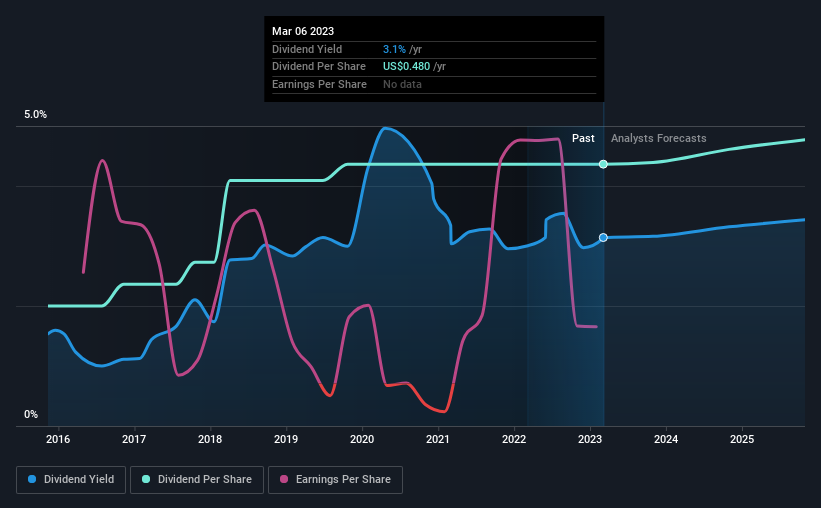Viewport: 821px width, 508px height.
Task: Click the US$0.480 dividend per share value
Action: (x=406, y=67)
